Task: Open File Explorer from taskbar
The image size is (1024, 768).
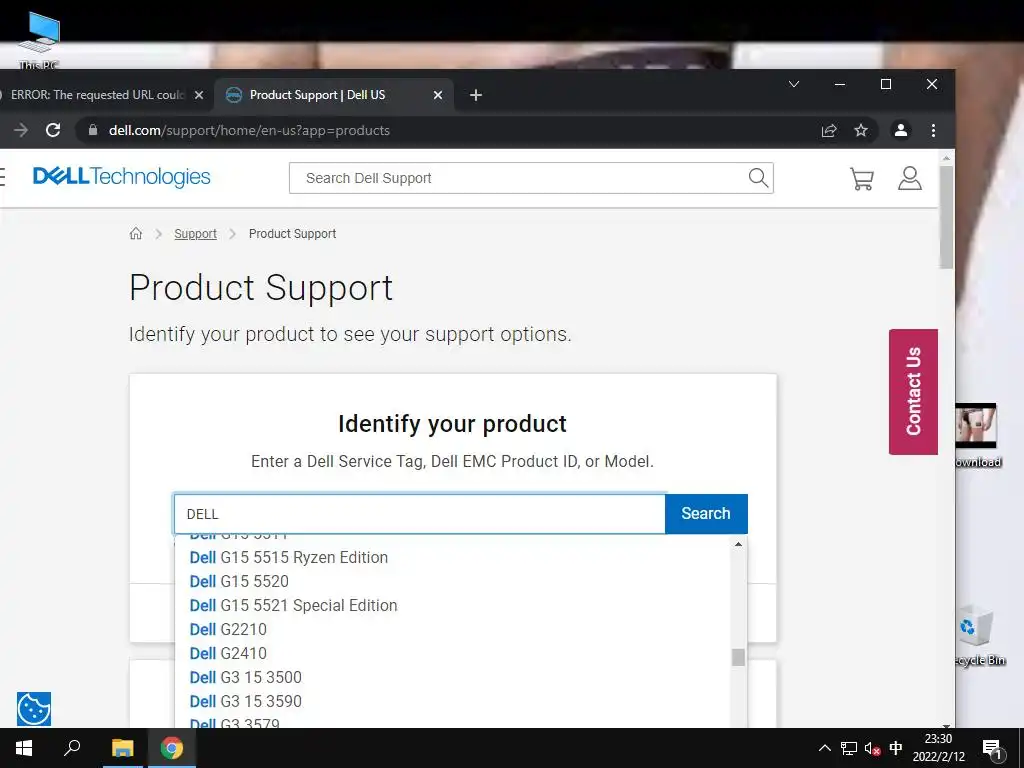Action: pos(122,748)
